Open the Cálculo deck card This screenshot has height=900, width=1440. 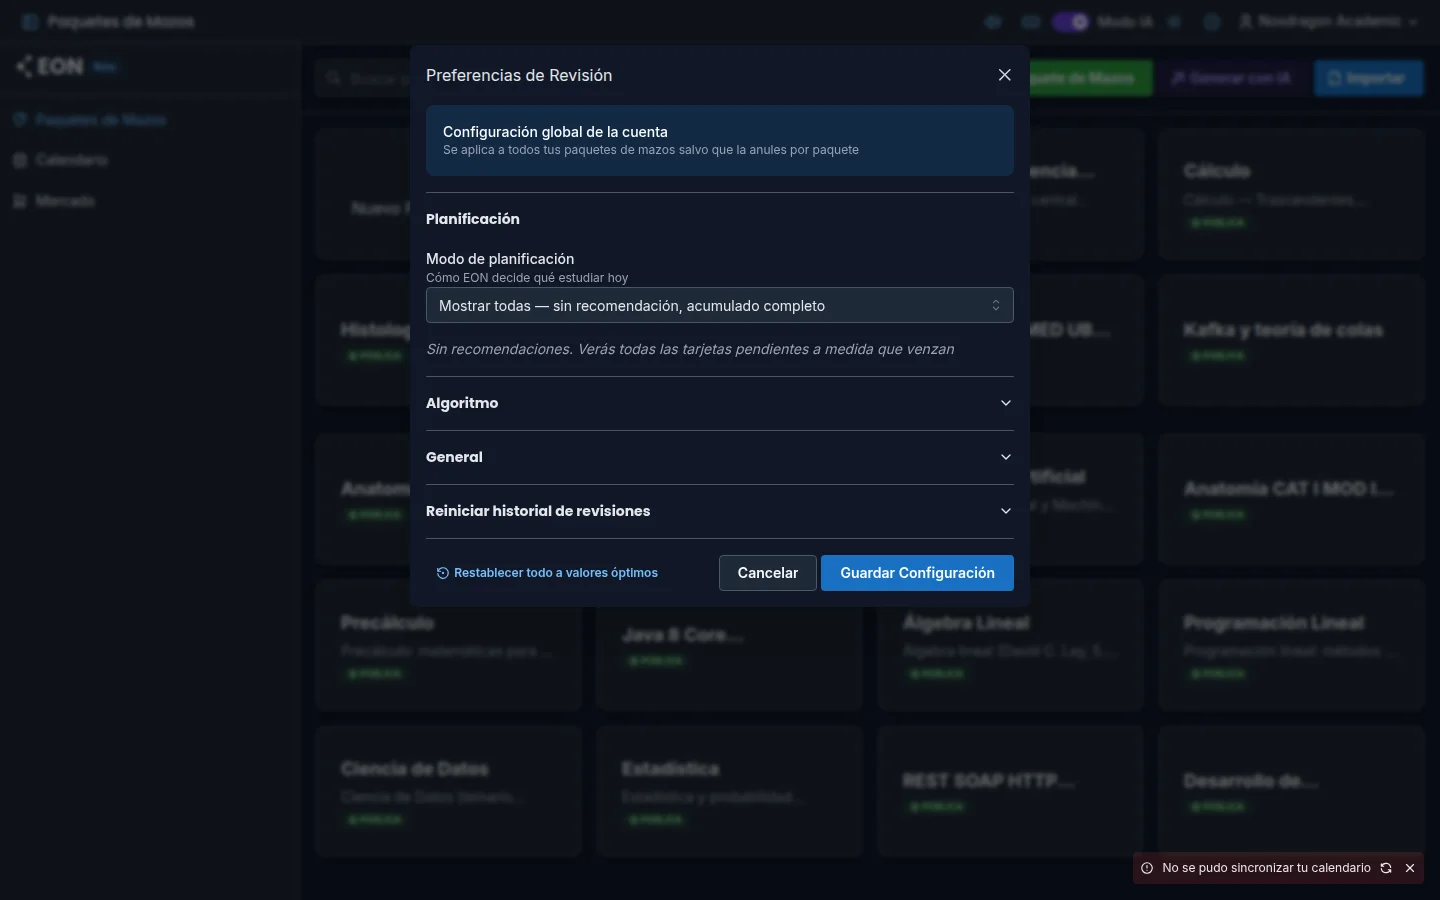click(1292, 194)
